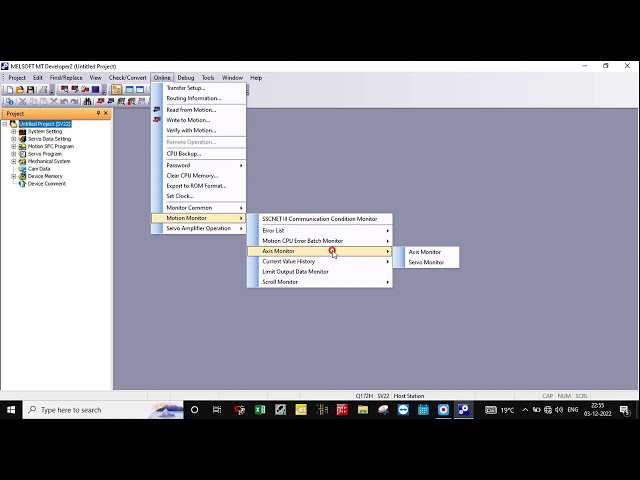The width and height of the screenshot is (640, 480).
Task: Click the icon beside Read from Motion
Action: 157,109
